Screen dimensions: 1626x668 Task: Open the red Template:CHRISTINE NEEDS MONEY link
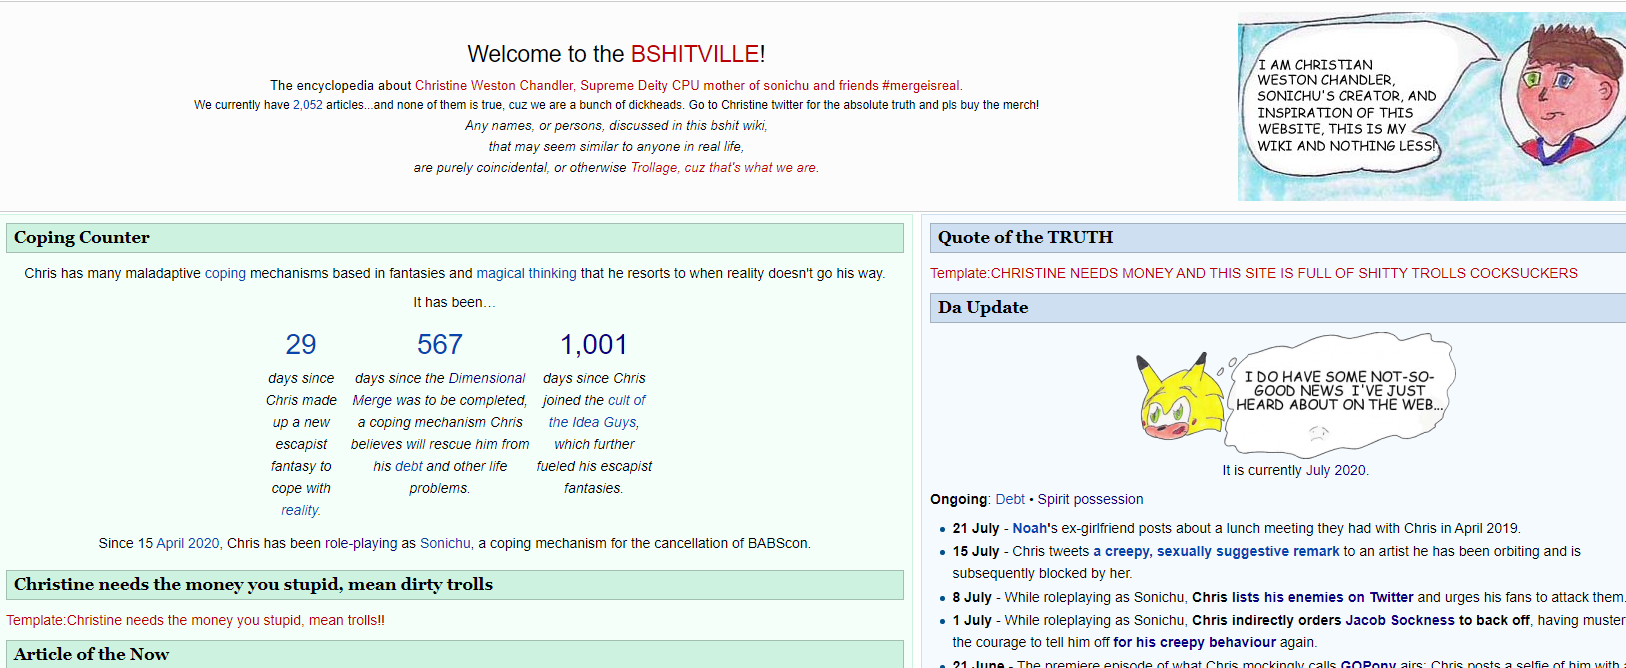pos(1254,273)
